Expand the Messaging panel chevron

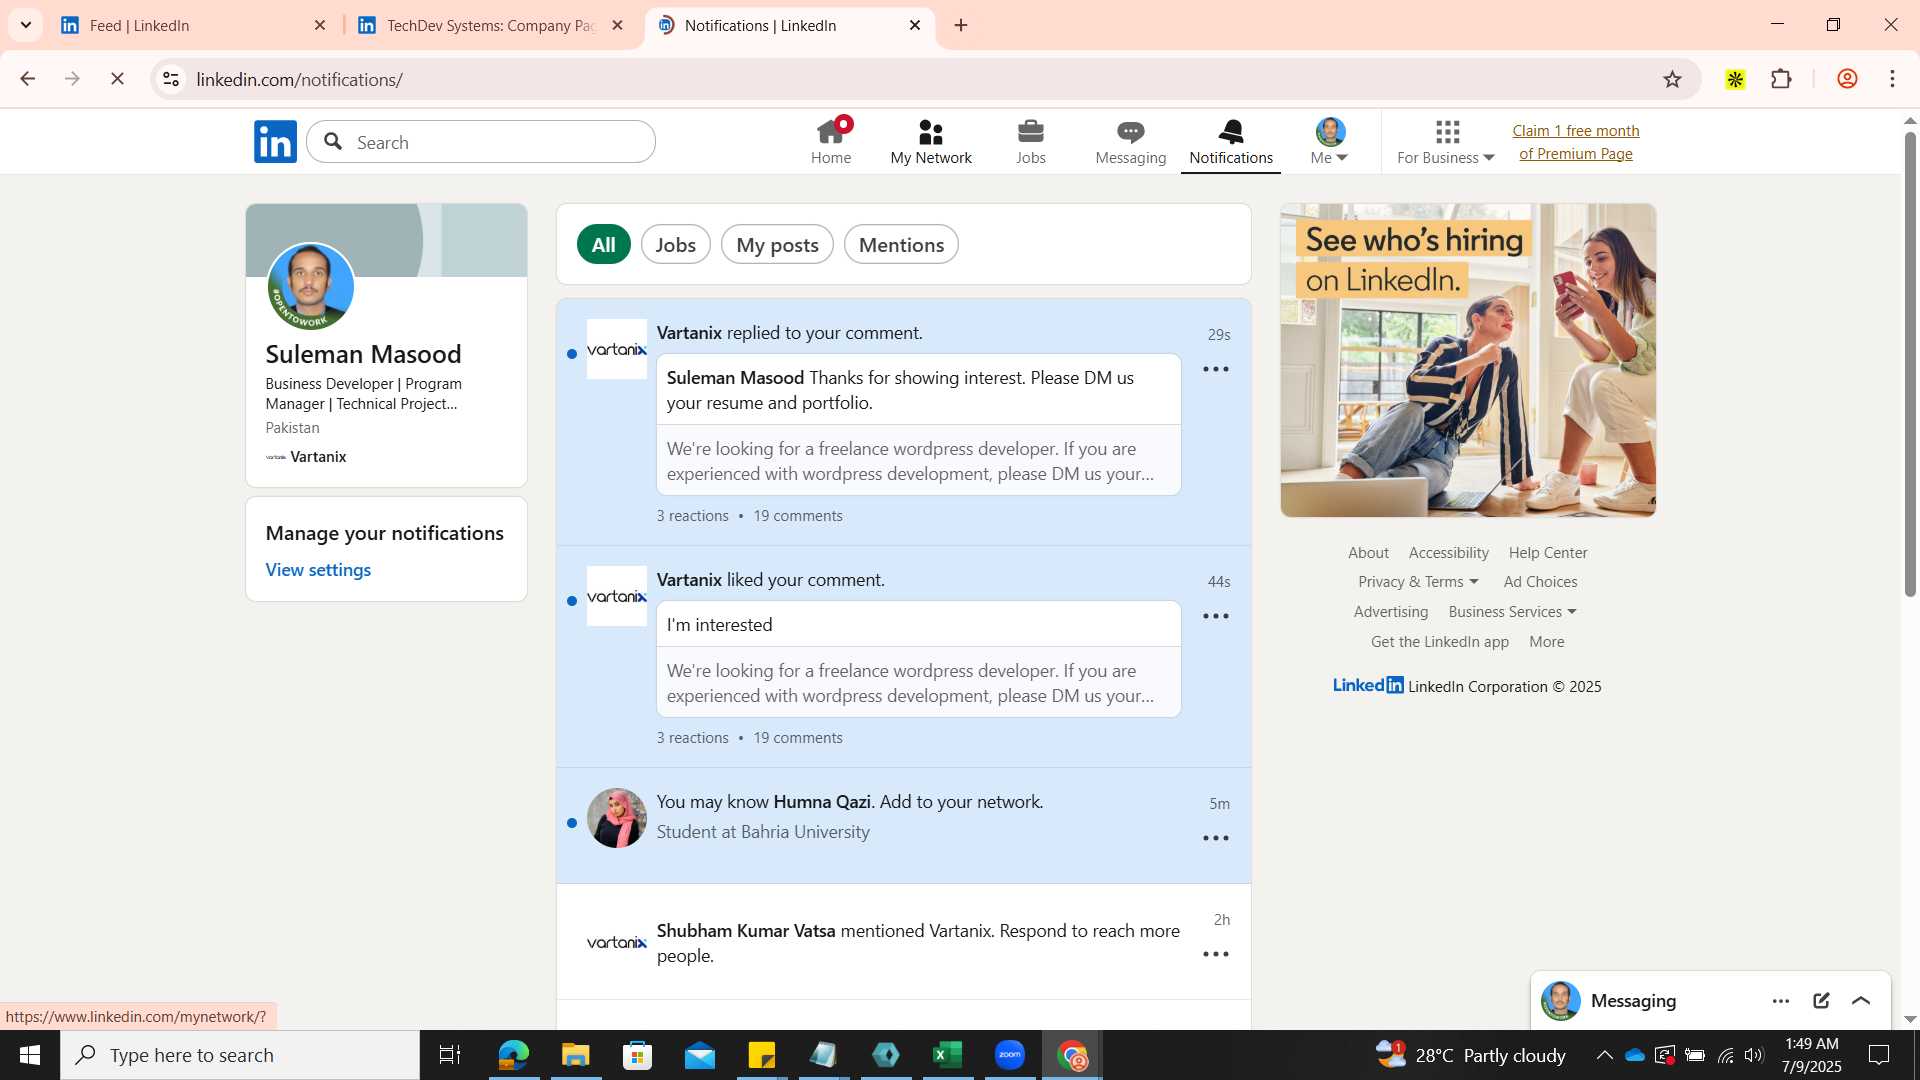coord(1861,1001)
